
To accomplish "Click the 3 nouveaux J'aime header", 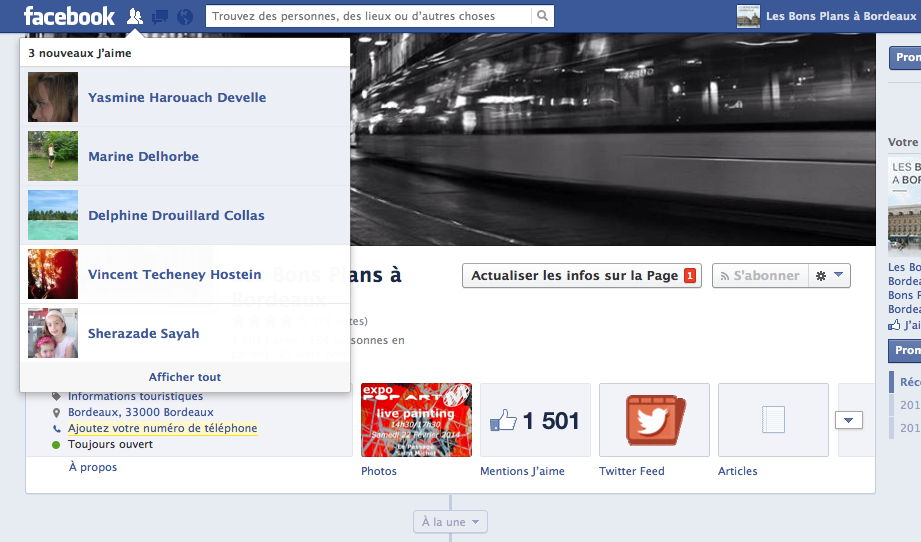I will point(80,53).
